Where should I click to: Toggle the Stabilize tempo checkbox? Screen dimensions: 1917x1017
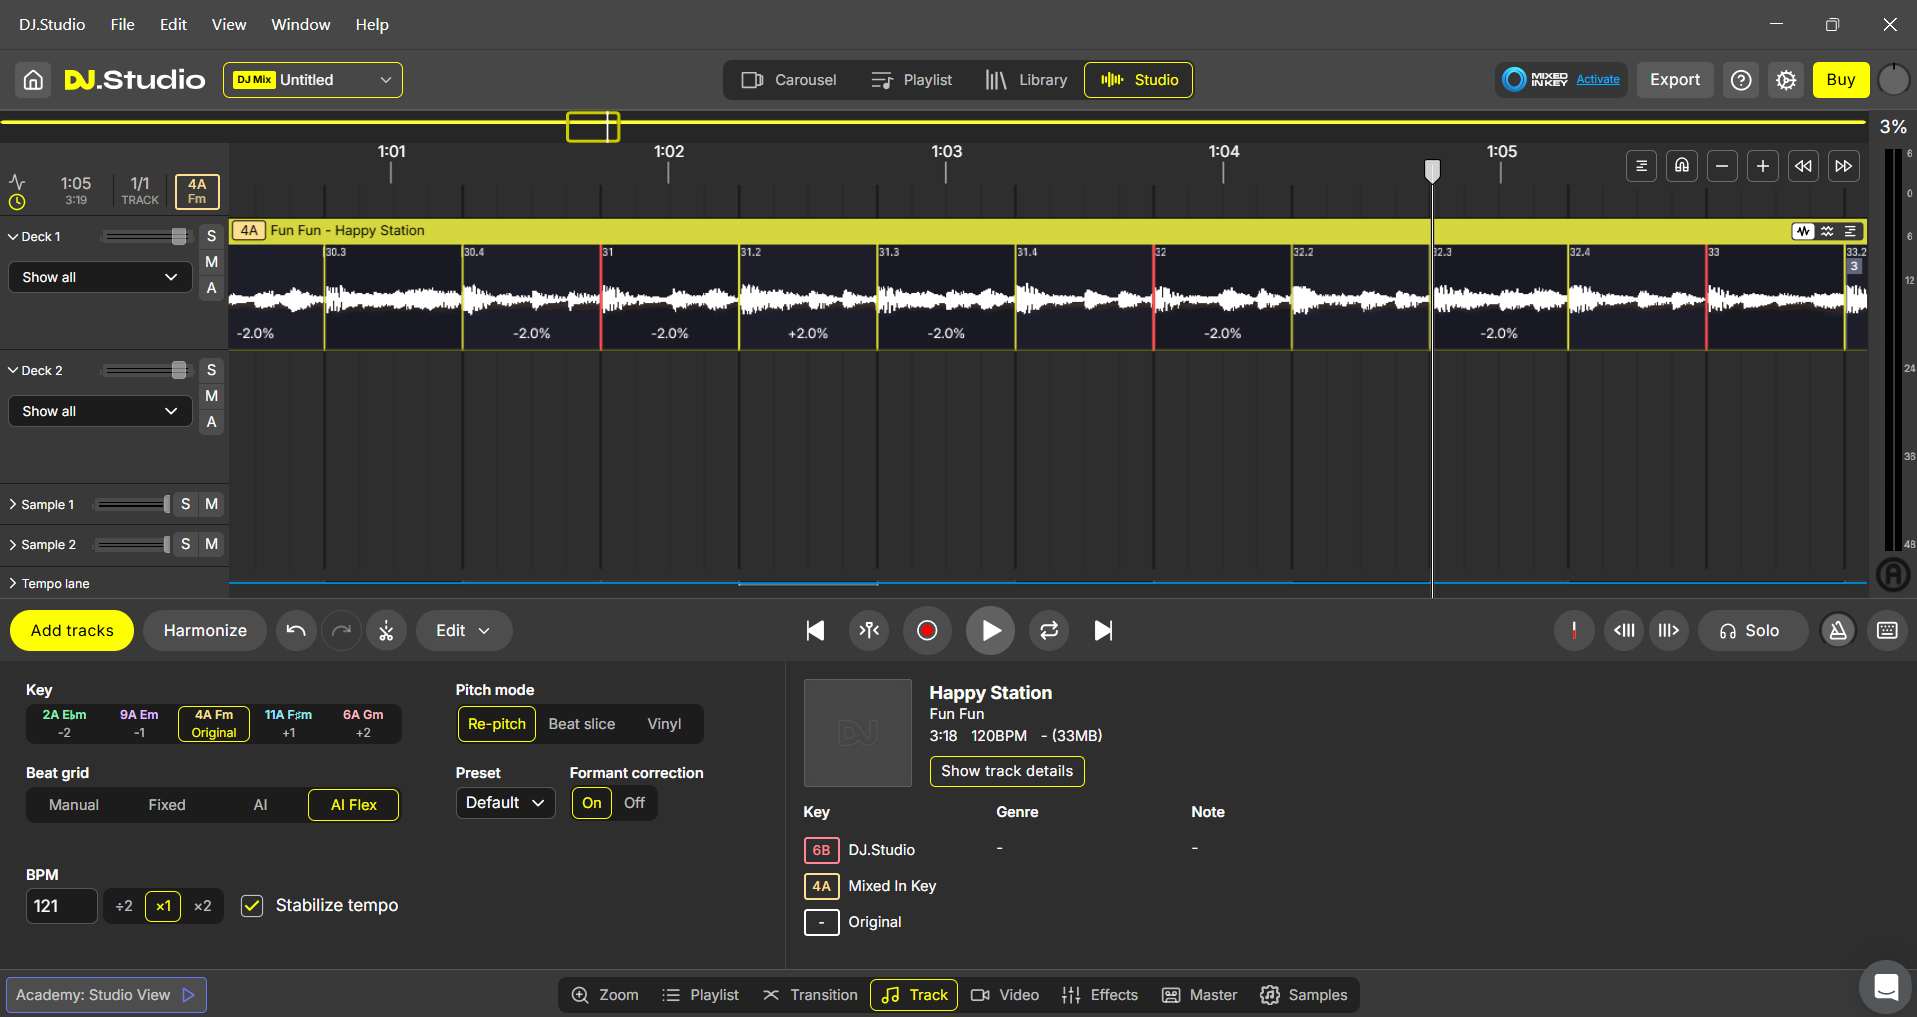click(252, 906)
